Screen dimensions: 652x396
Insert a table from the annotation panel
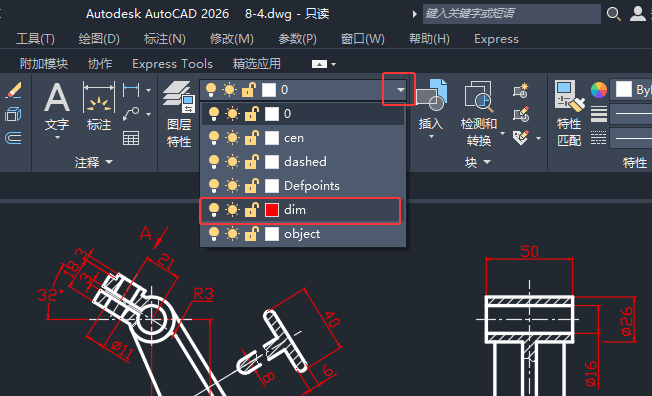[x=131, y=138]
